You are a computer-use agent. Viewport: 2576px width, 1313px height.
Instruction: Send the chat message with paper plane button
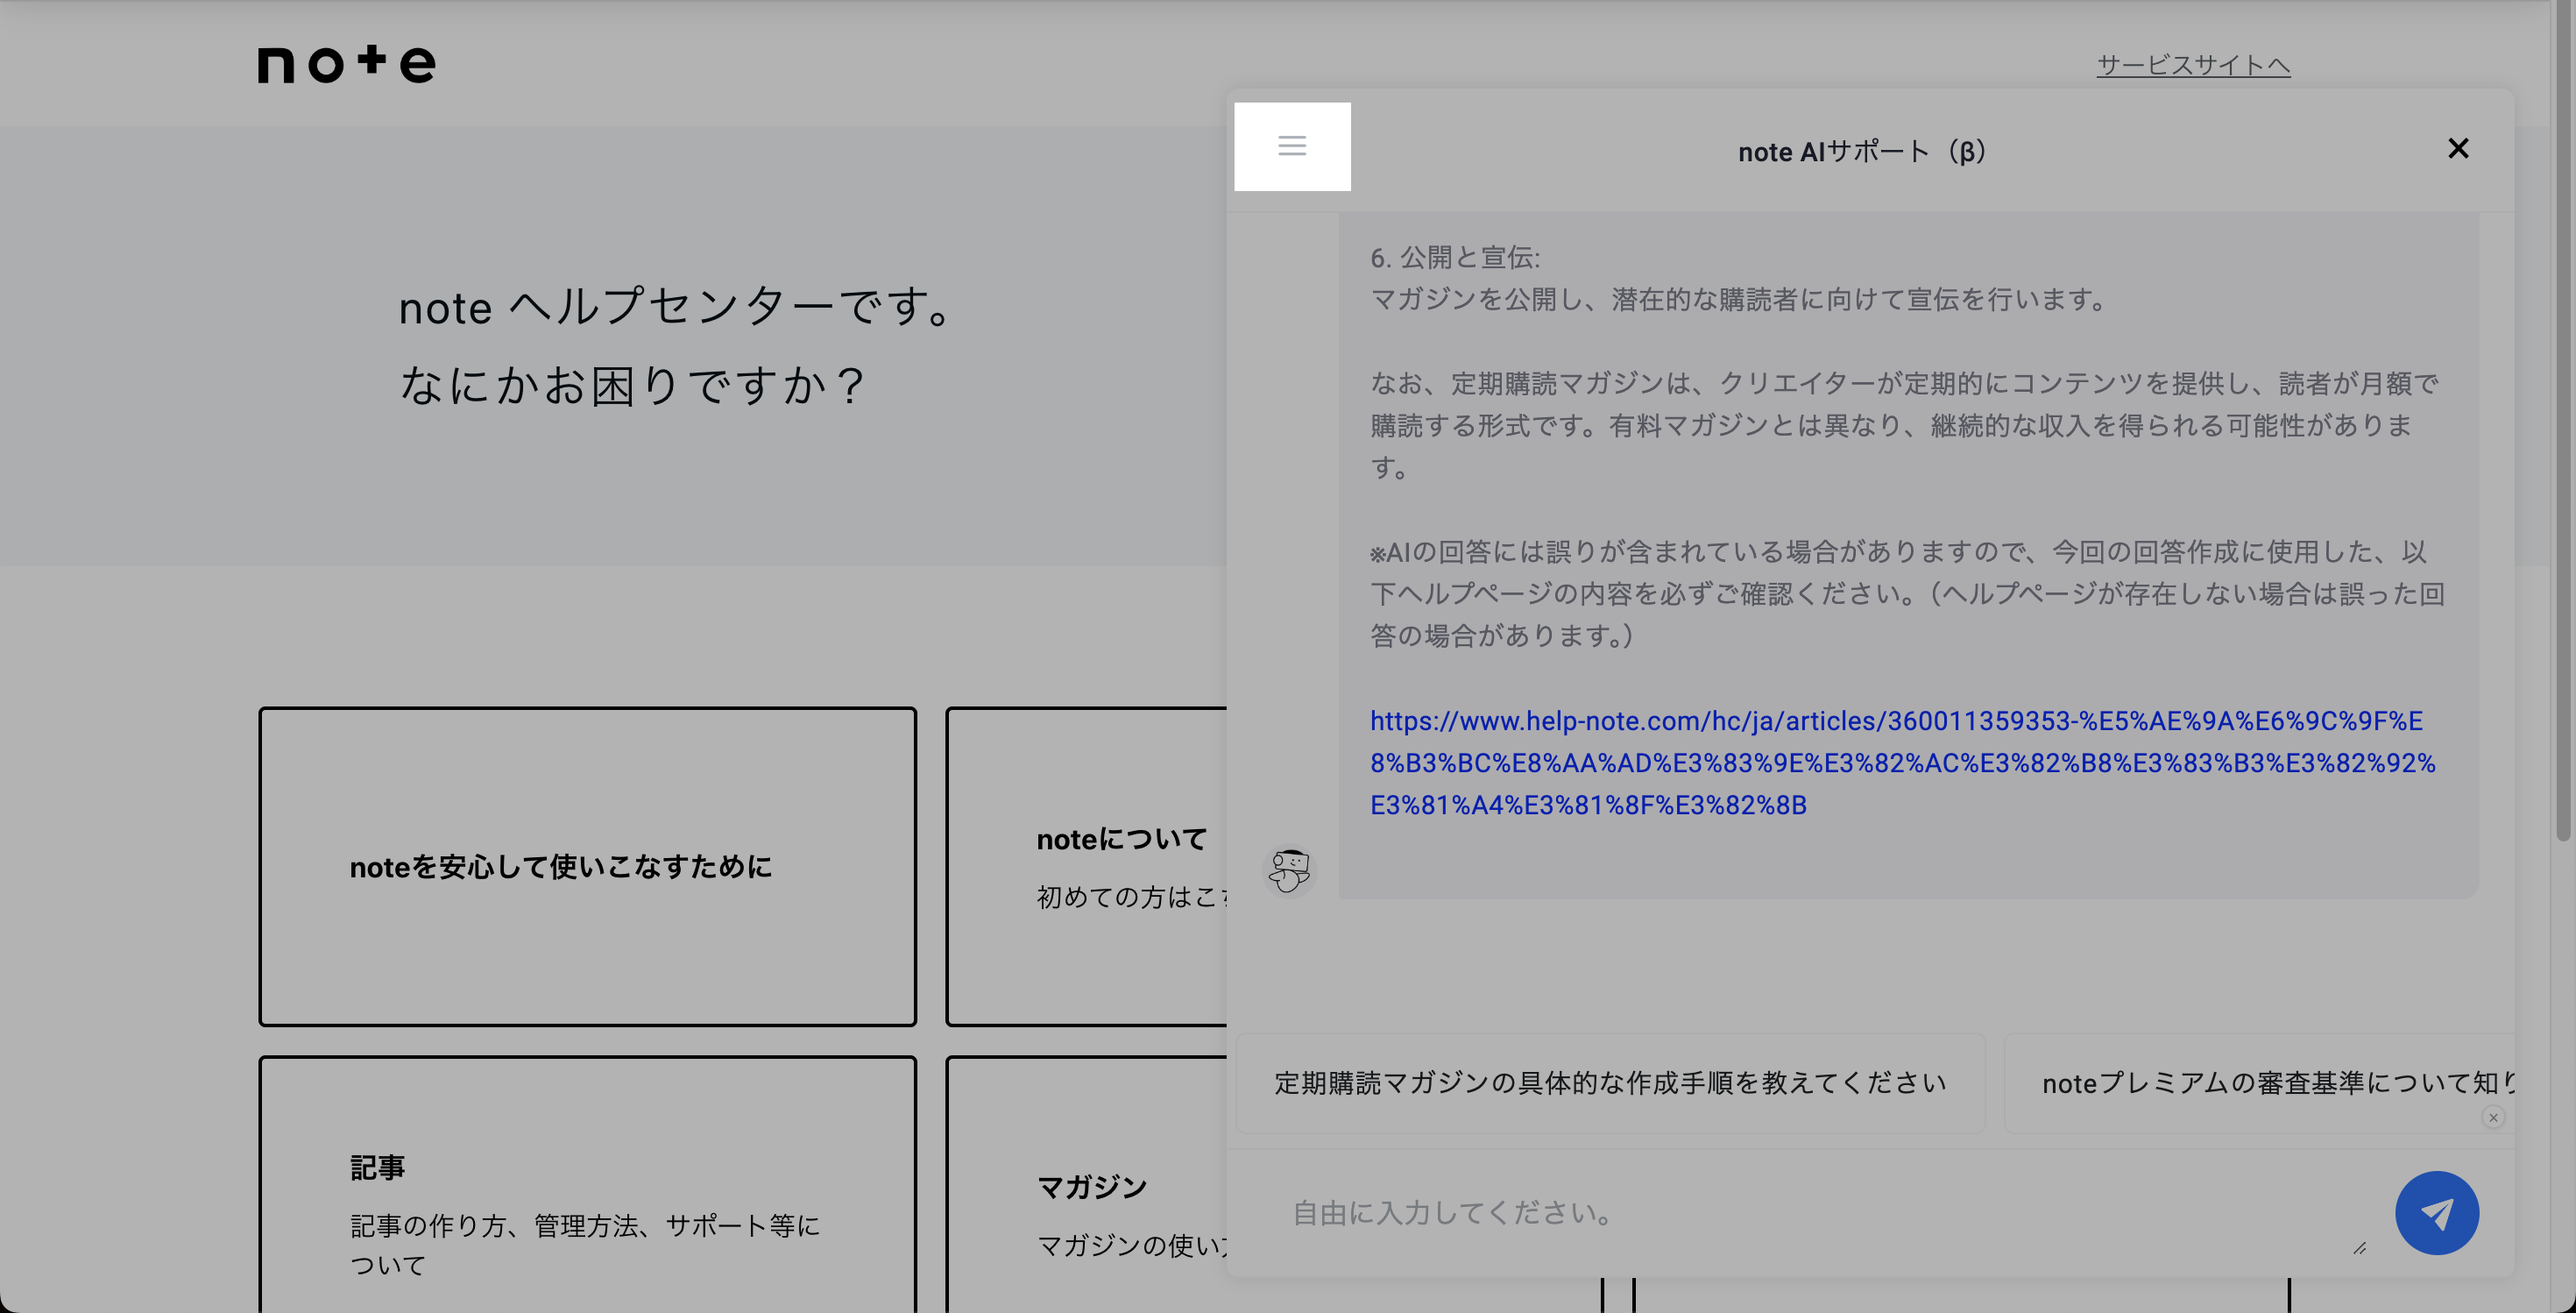2437,1213
